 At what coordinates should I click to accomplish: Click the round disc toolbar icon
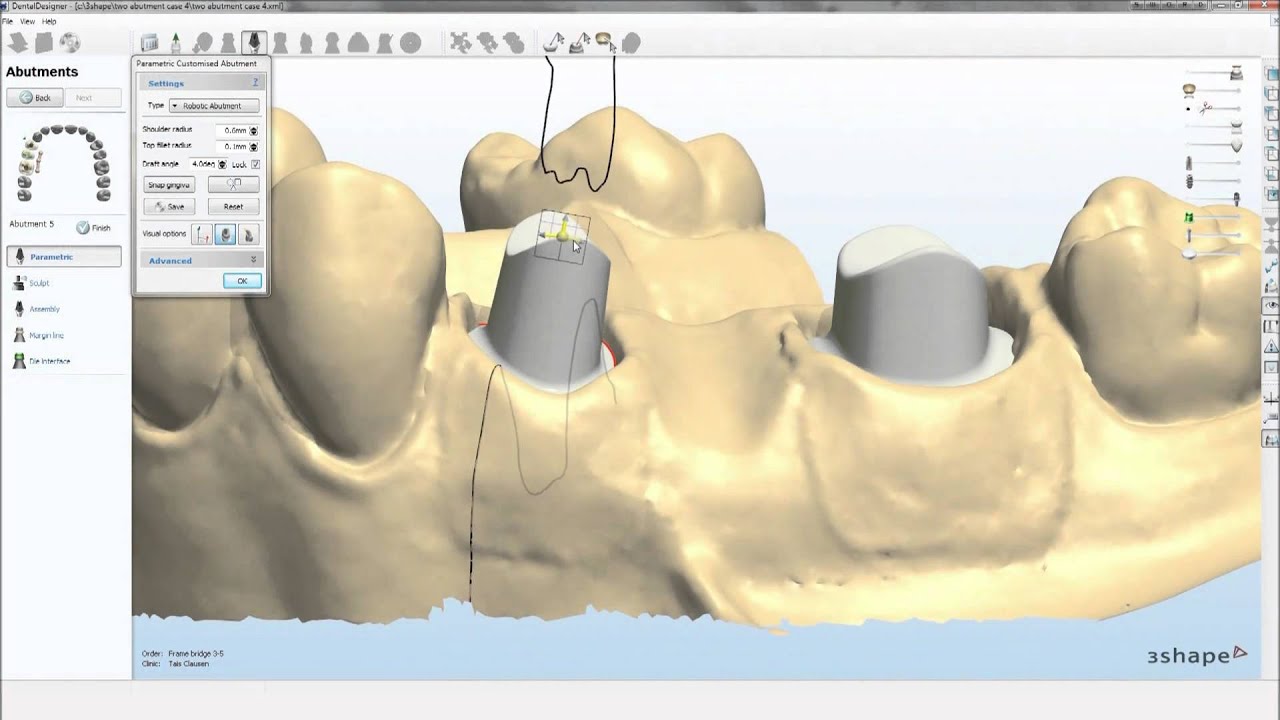click(410, 43)
